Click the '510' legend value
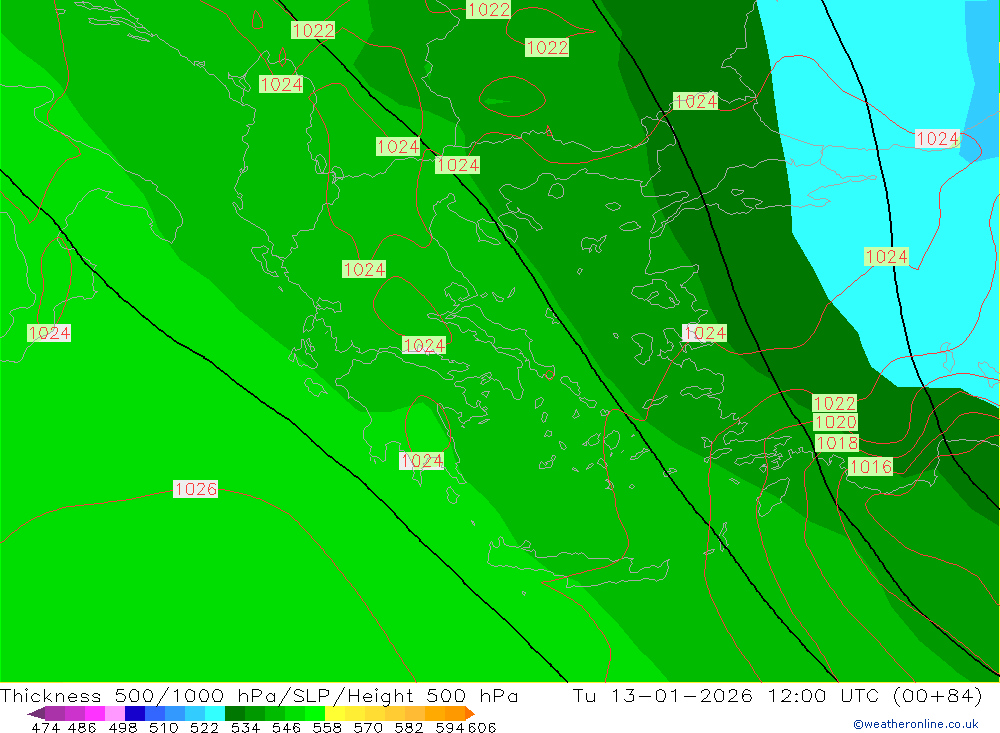This screenshot has width=1000, height=733. [163, 727]
